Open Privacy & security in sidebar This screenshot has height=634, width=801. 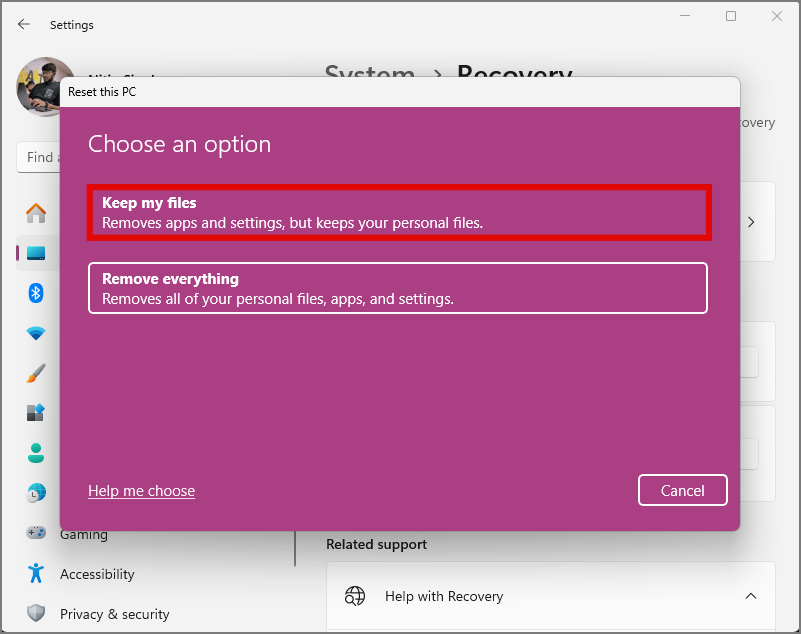114,614
